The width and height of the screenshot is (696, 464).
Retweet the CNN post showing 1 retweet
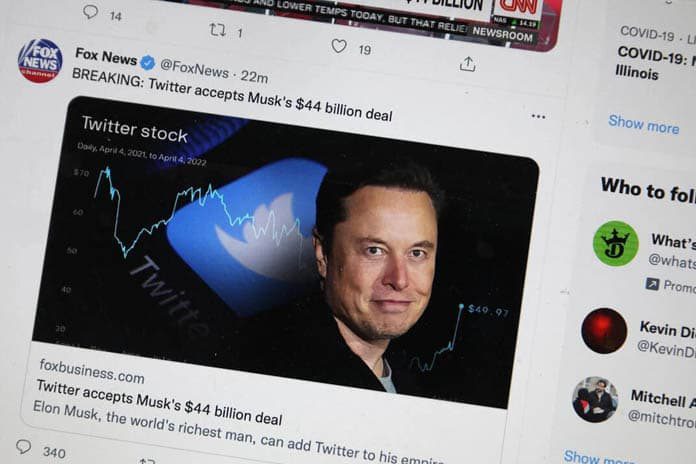[x=217, y=30]
